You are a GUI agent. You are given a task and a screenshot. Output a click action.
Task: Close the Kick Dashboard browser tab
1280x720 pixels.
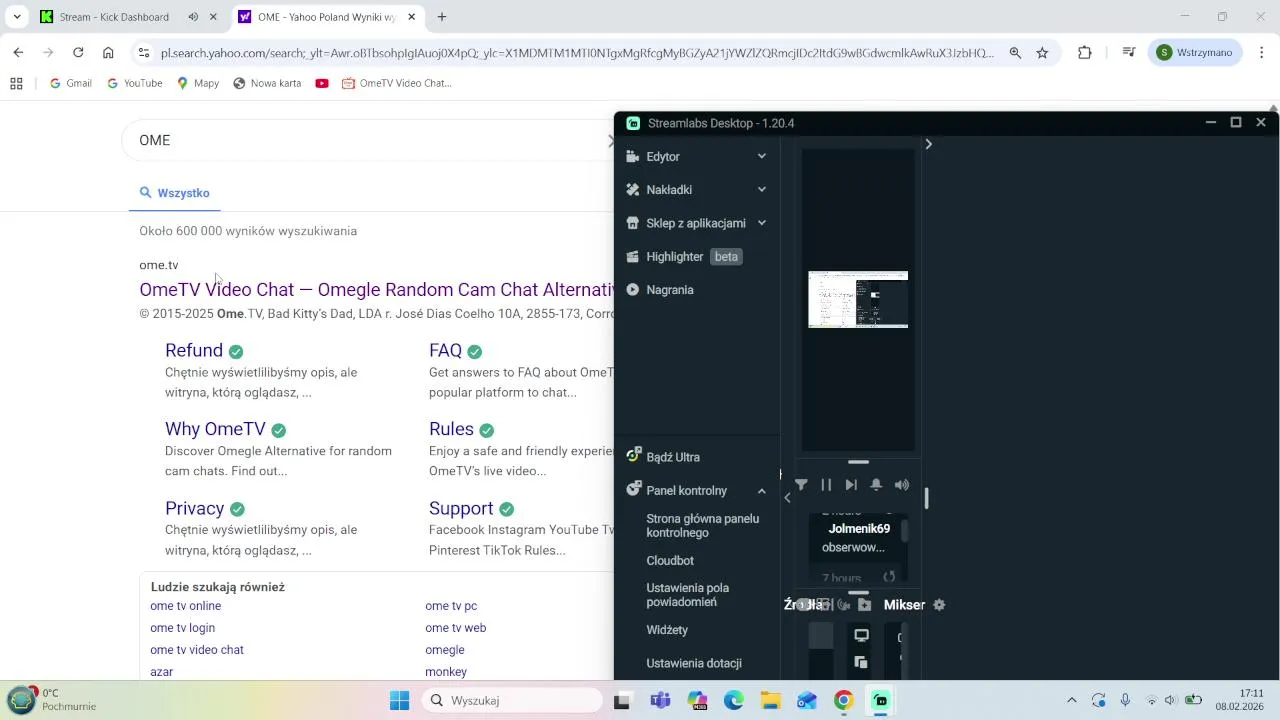point(213,17)
